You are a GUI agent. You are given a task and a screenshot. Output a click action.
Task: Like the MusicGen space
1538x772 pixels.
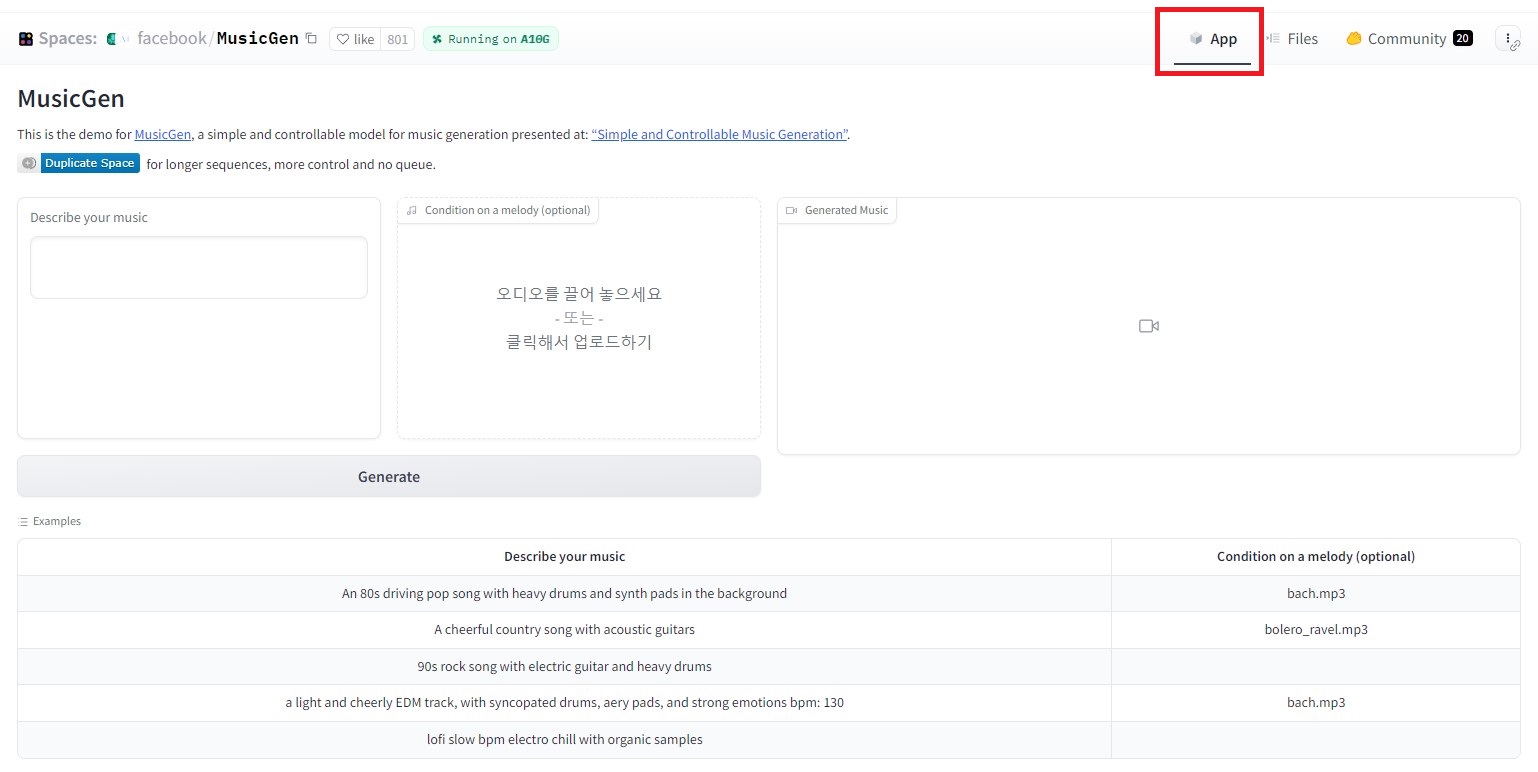(355, 39)
